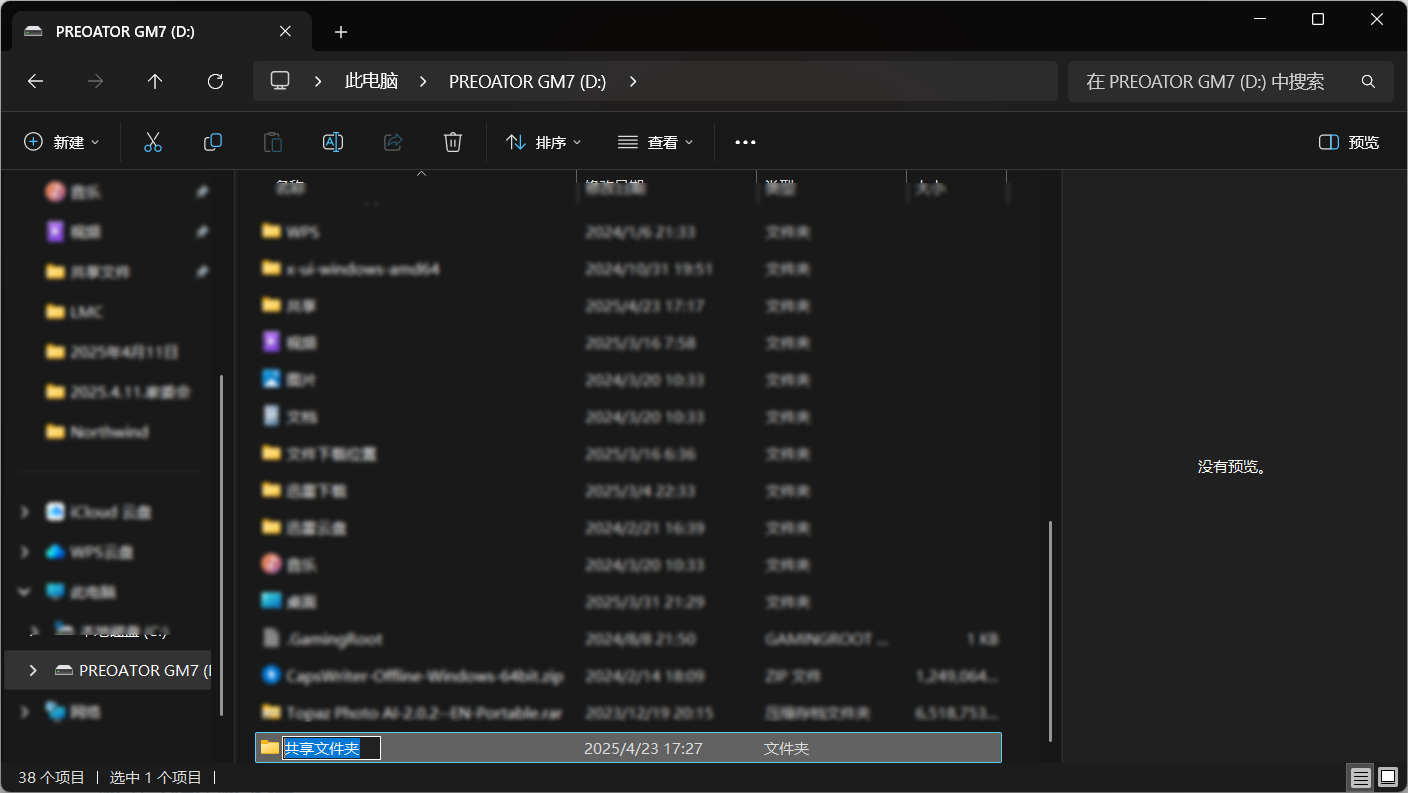Switch to details list view
This screenshot has width=1408, height=793.
coord(1359,777)
